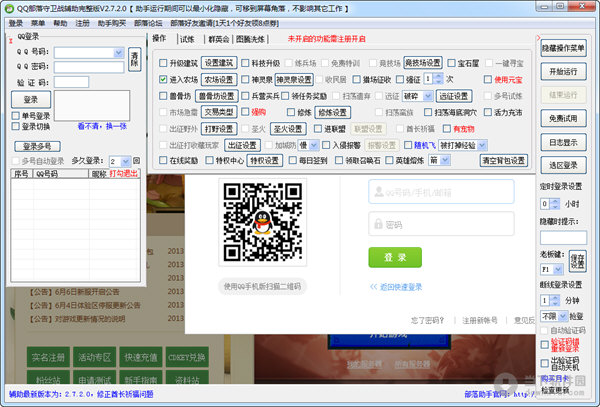600x407 pixels.
Task: Click the green 登录 button on web page
Action: (395, 257)
